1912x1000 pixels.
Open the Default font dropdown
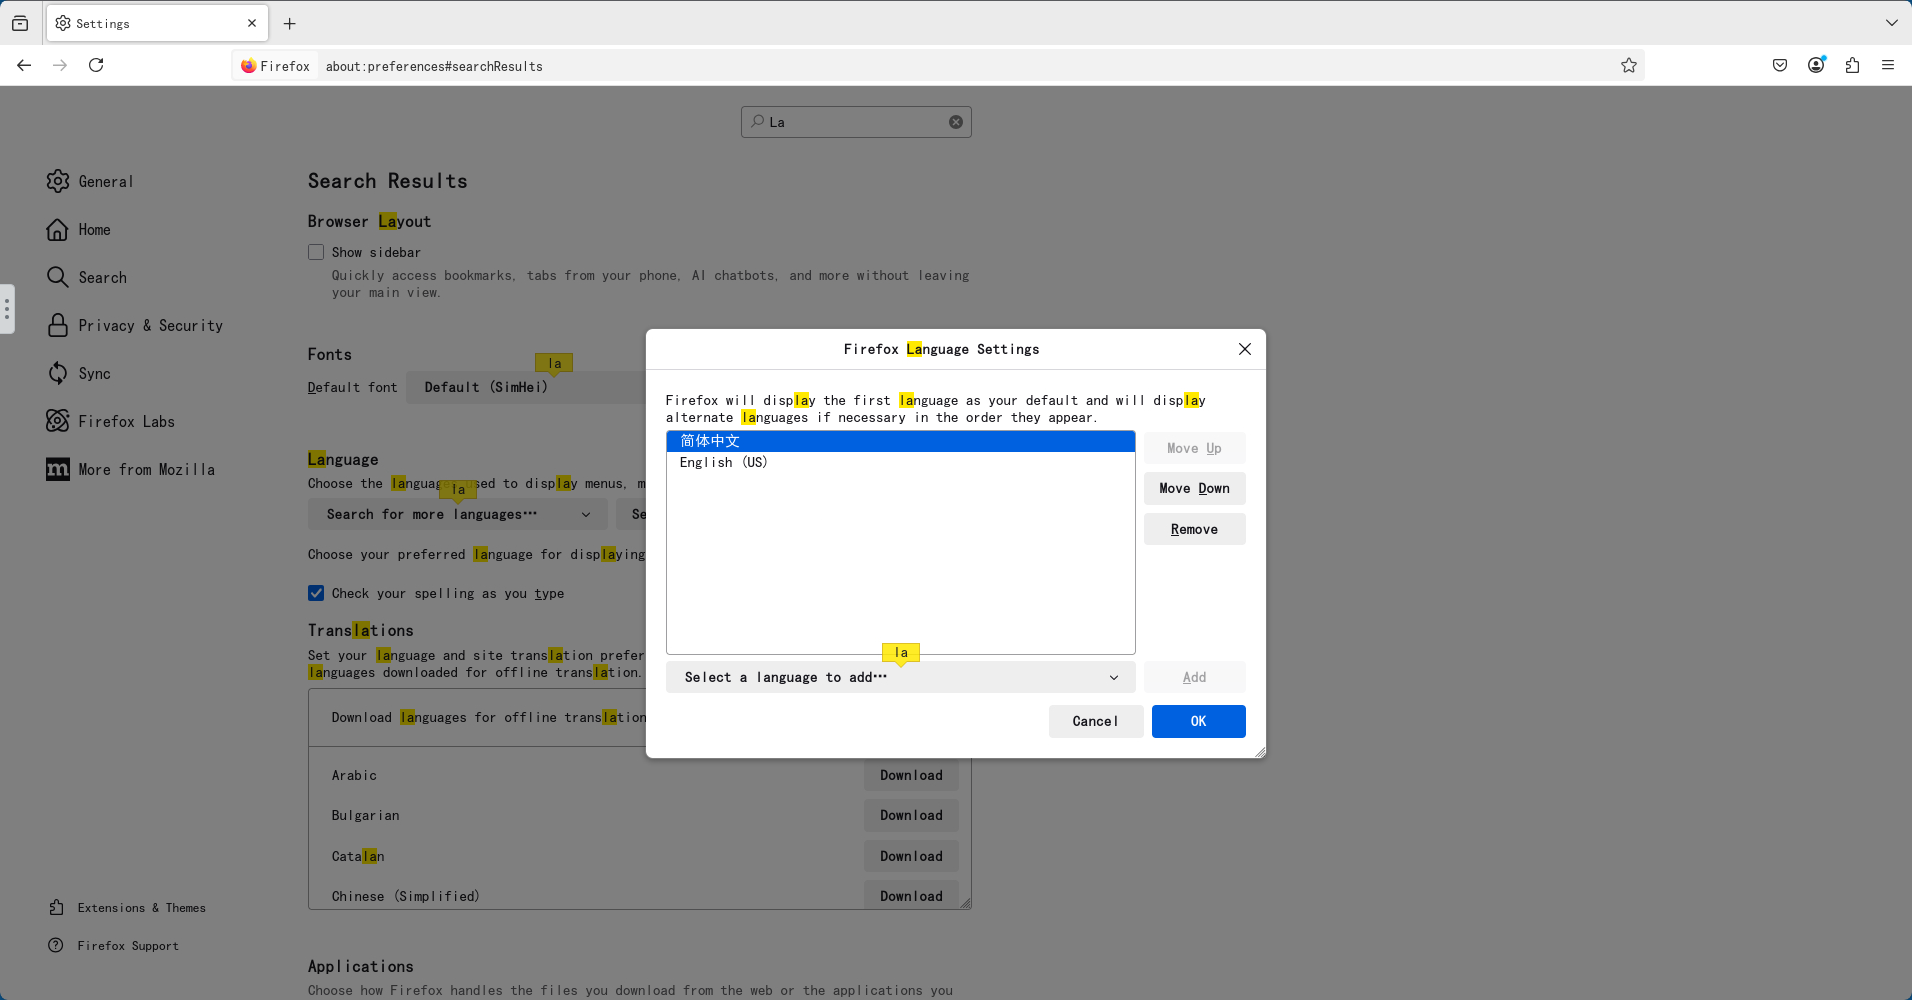(526, 387)
